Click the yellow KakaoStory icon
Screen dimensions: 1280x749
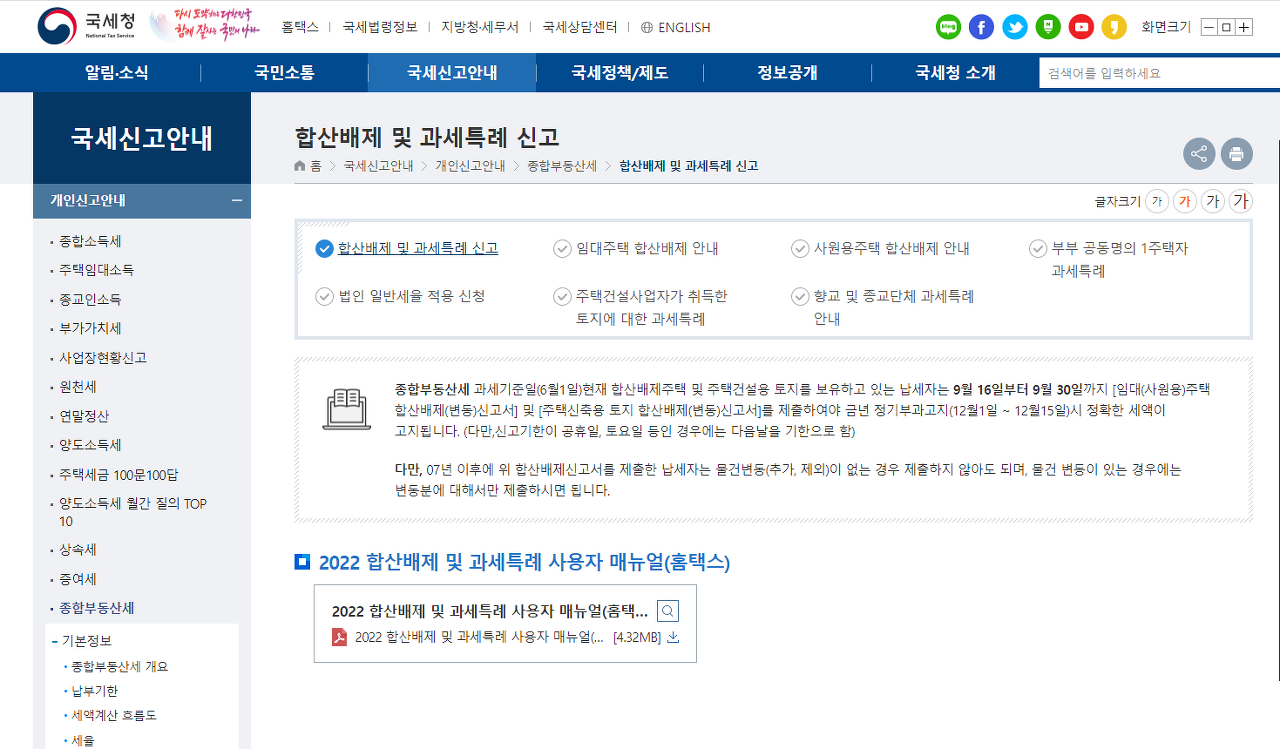pyautogui.click(x=1113, y=27)
